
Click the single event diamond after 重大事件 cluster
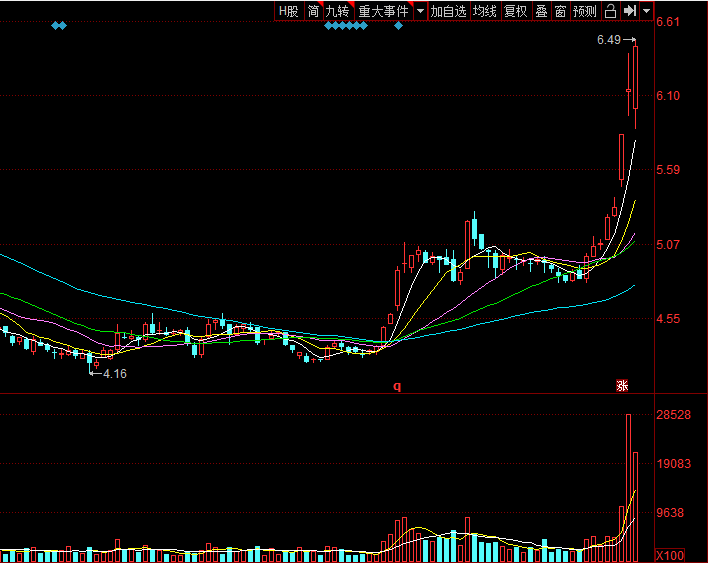[398, 26]
